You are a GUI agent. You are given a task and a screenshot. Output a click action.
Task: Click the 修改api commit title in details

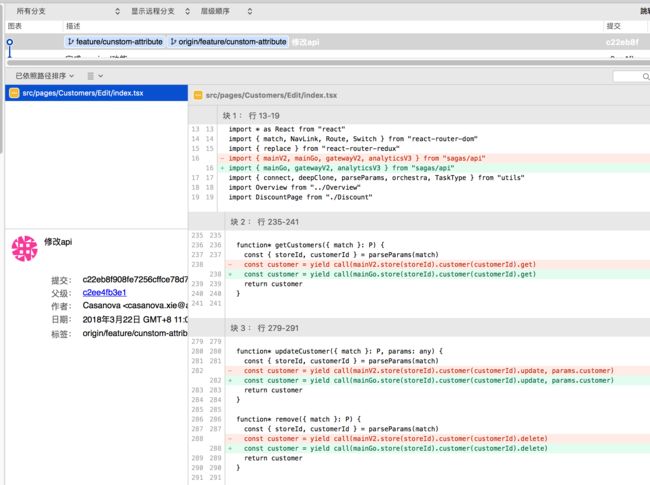click(x=58, y=242)
